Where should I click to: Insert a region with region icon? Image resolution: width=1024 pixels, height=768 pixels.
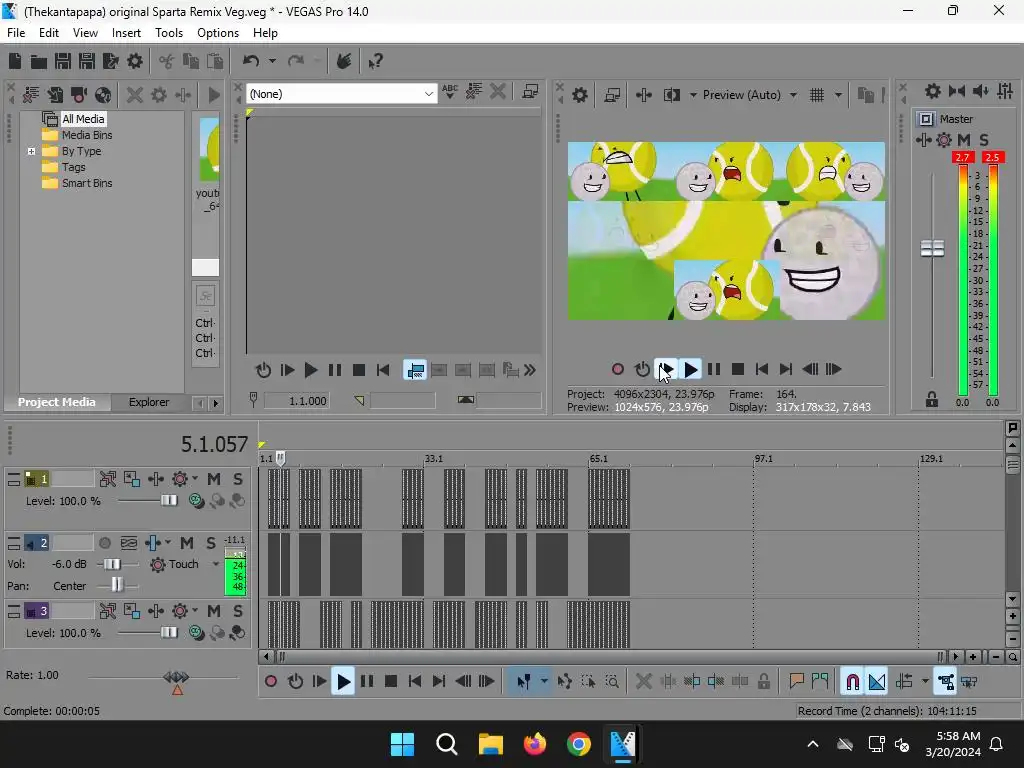pyautogui.click(x=820, y=682)
